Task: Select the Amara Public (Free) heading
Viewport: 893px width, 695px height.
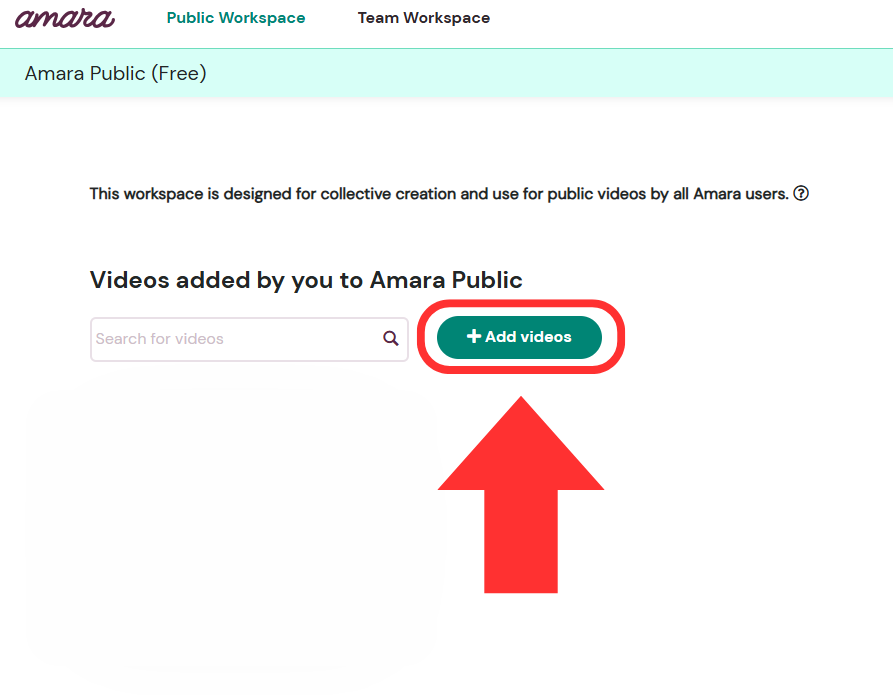Action: point(116,73)
